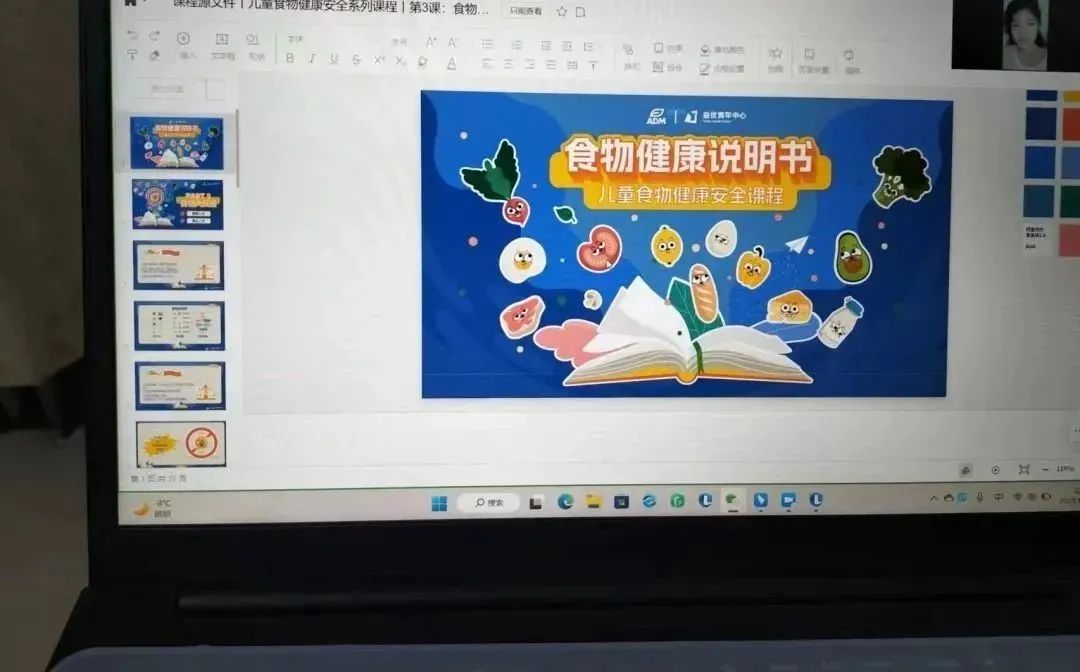Open the Windows Start menu

point(439,503)
